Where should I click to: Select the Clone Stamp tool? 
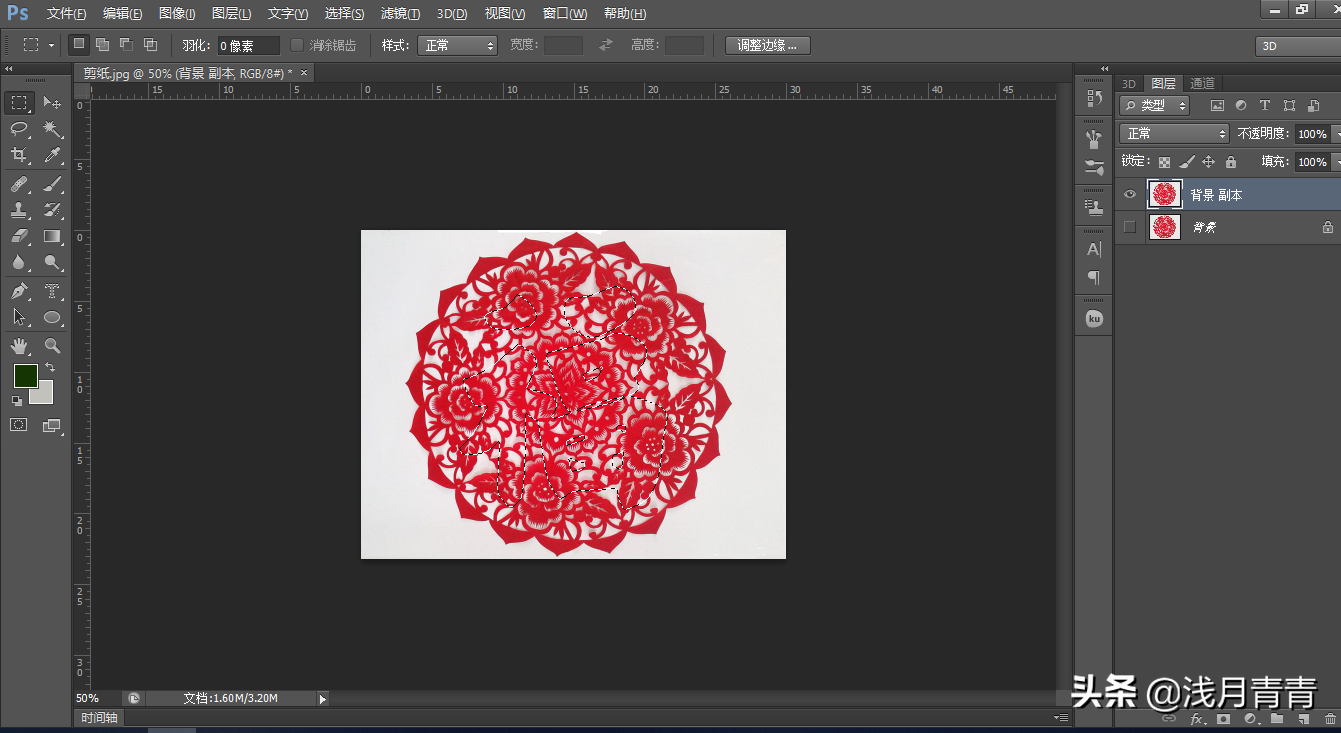[x=19, y=210]
